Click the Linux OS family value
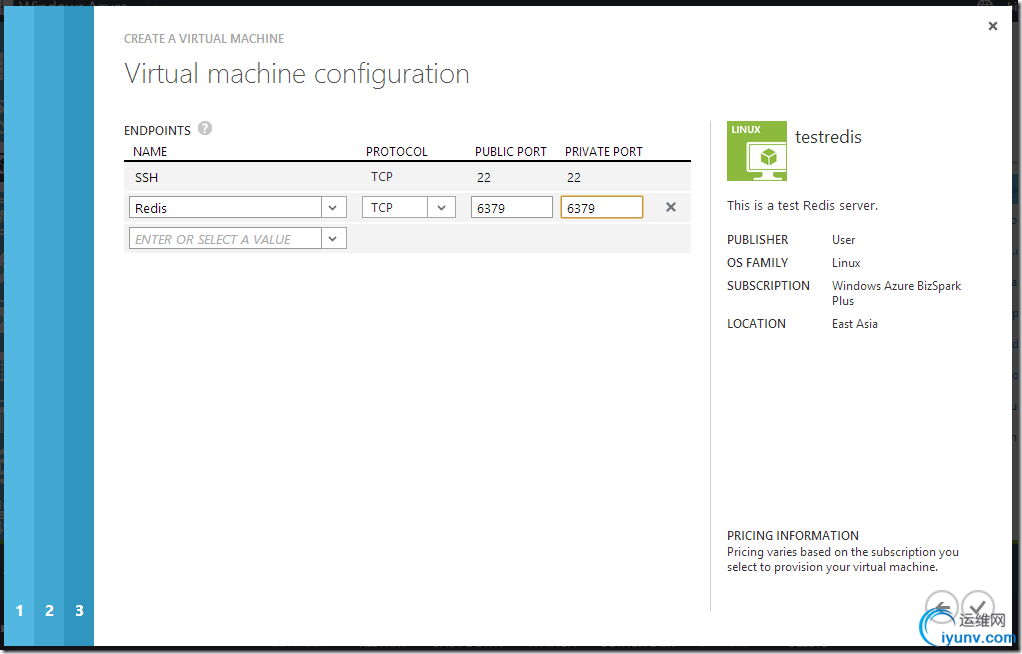 [846, 263]
